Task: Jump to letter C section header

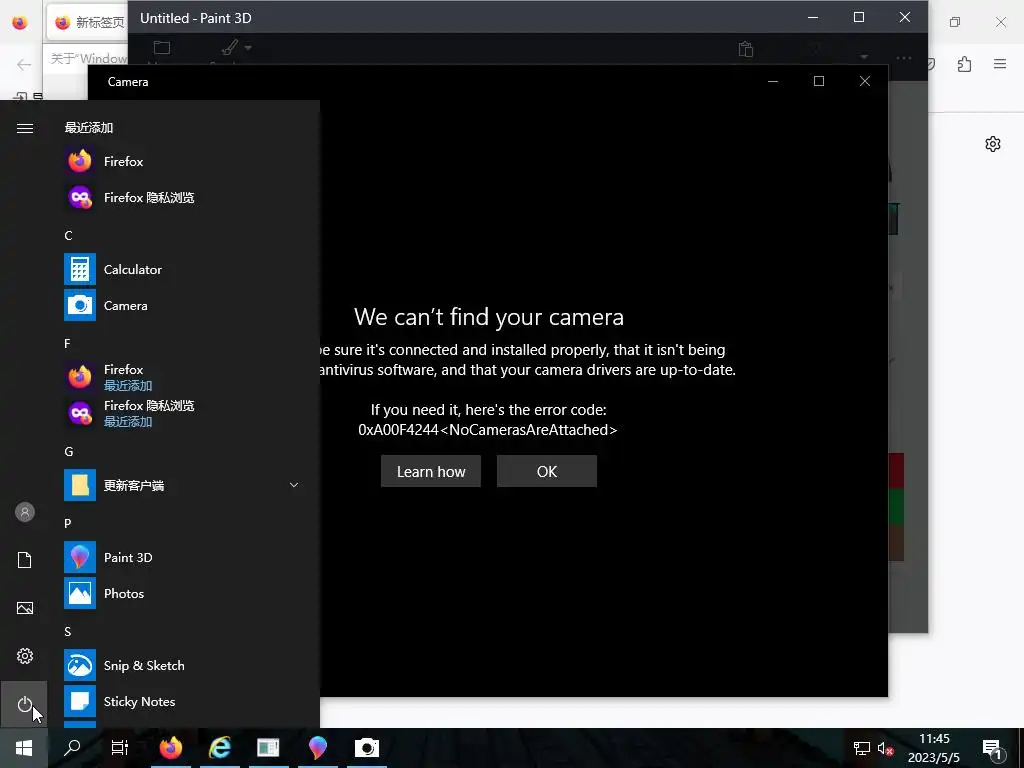Action: point(69,236)
